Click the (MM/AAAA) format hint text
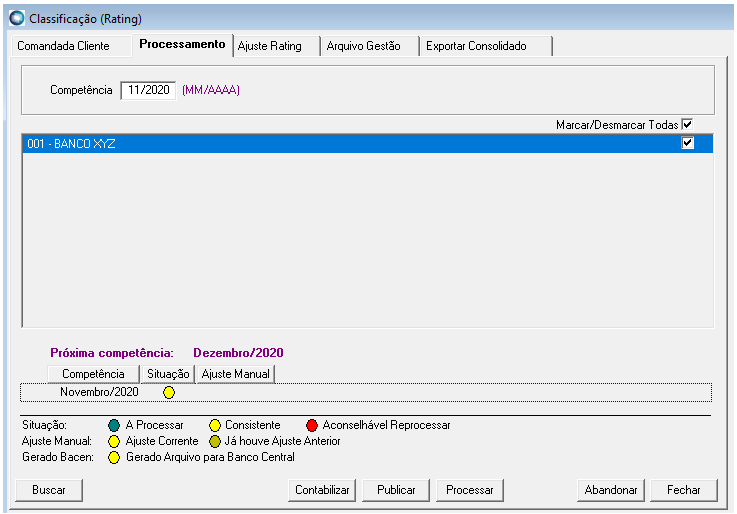Image resolution: width=737 pixels, height=514 pixels. pyautogui.click(x=211, y=90)
